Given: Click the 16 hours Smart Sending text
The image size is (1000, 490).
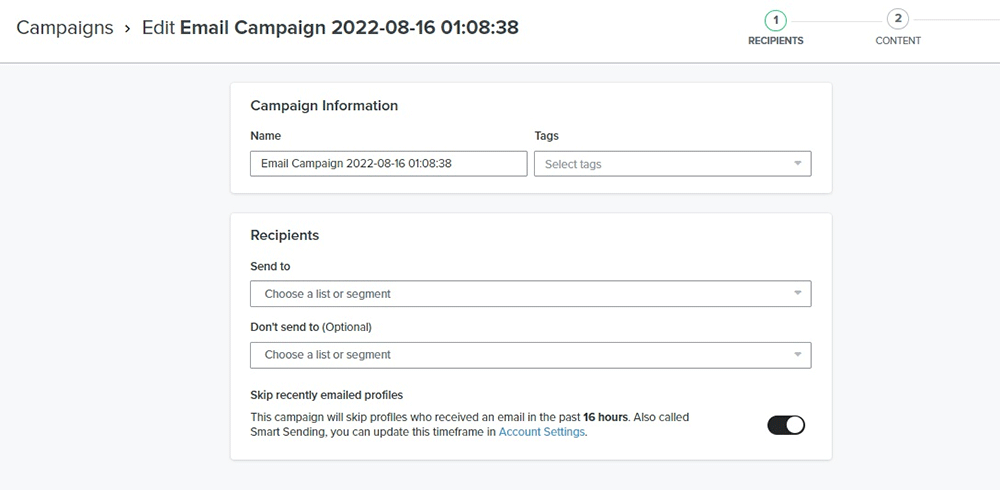Looking at the screenshot, I should pyautogui.click(x=607, y=417).
